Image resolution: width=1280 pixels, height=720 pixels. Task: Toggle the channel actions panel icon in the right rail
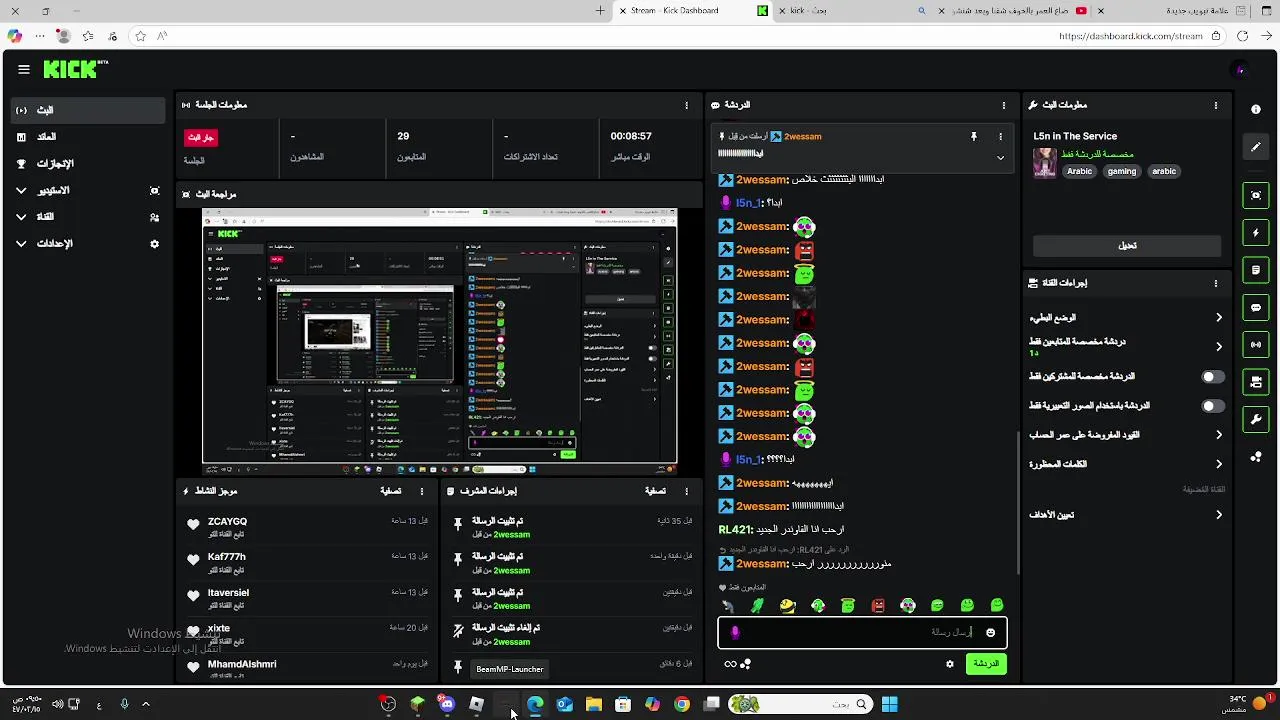(x=1256, y=382)
